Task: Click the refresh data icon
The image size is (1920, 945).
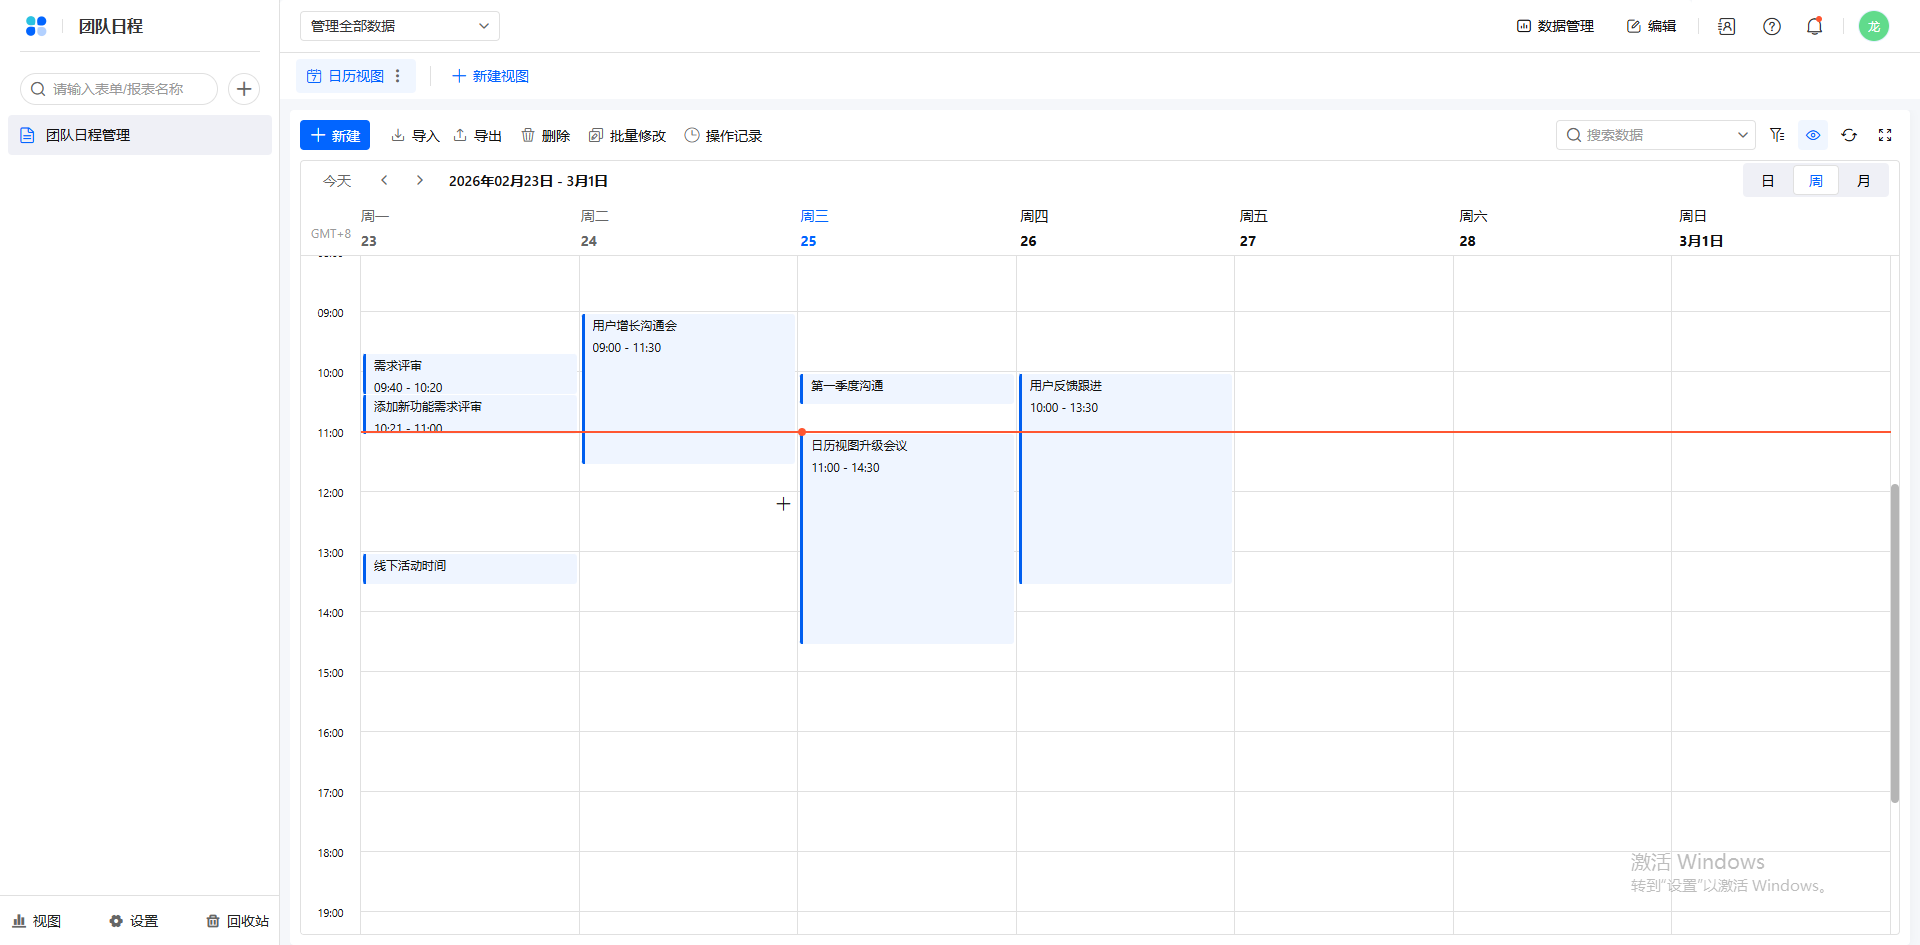Action: [1849, 135]
